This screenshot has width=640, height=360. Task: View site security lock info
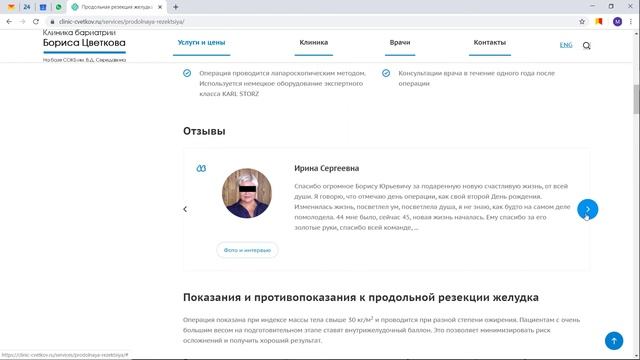coord(52,22)
